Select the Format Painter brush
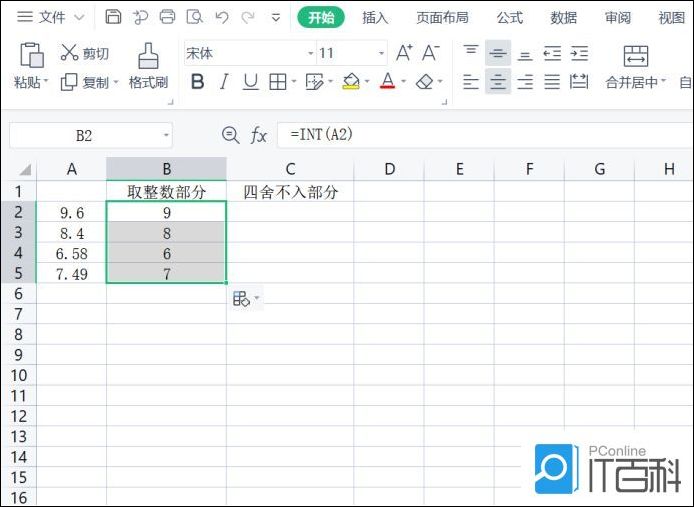Viewport: 694px width, 507px height. point(148,56)
